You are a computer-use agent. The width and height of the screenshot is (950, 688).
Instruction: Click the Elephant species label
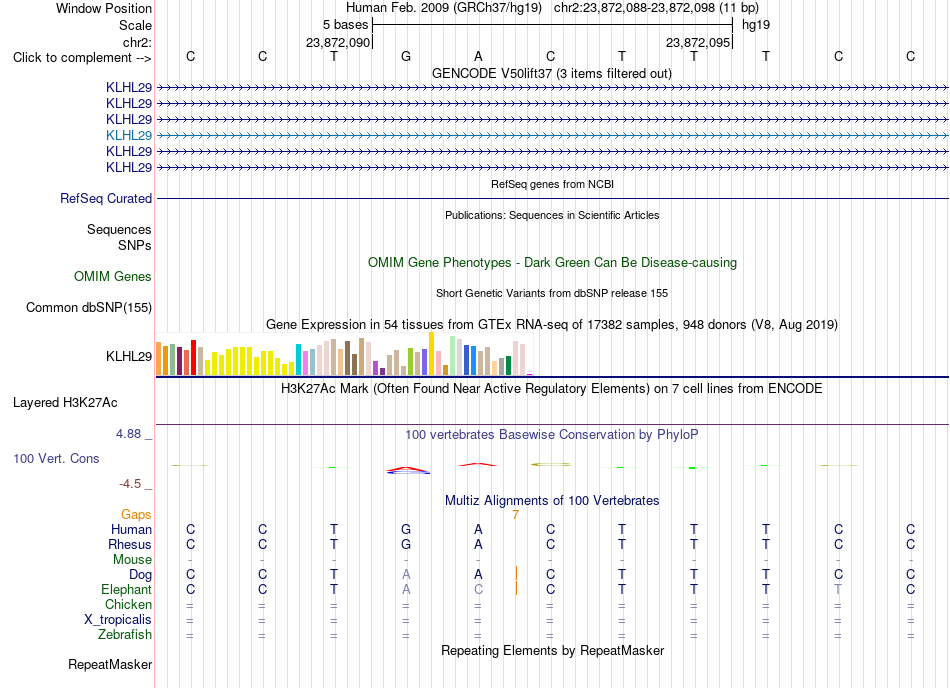[x=126, y=590]
